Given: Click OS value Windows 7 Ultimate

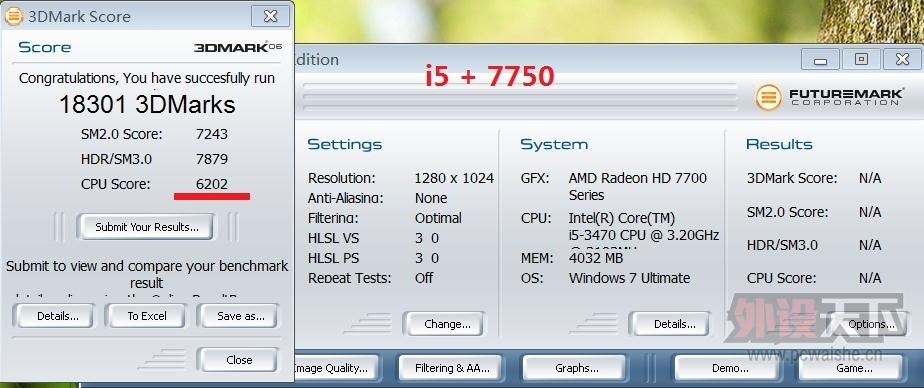Looking at the screenshot, I should tap(629, 278).
